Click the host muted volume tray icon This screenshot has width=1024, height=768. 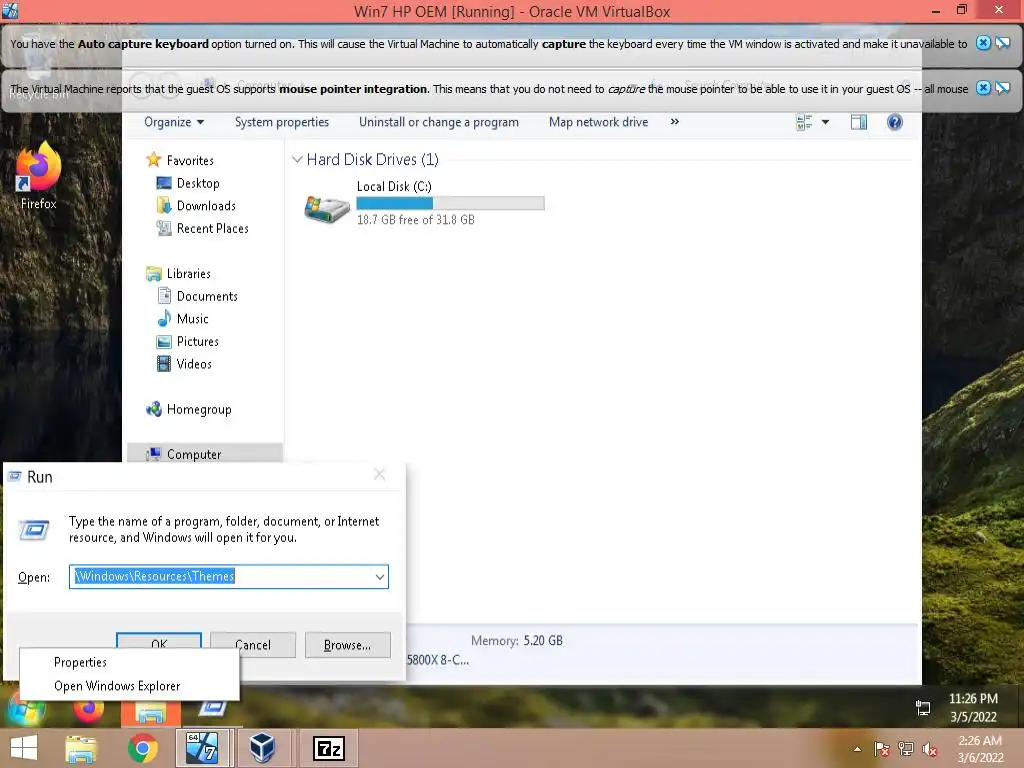(930, 749)
